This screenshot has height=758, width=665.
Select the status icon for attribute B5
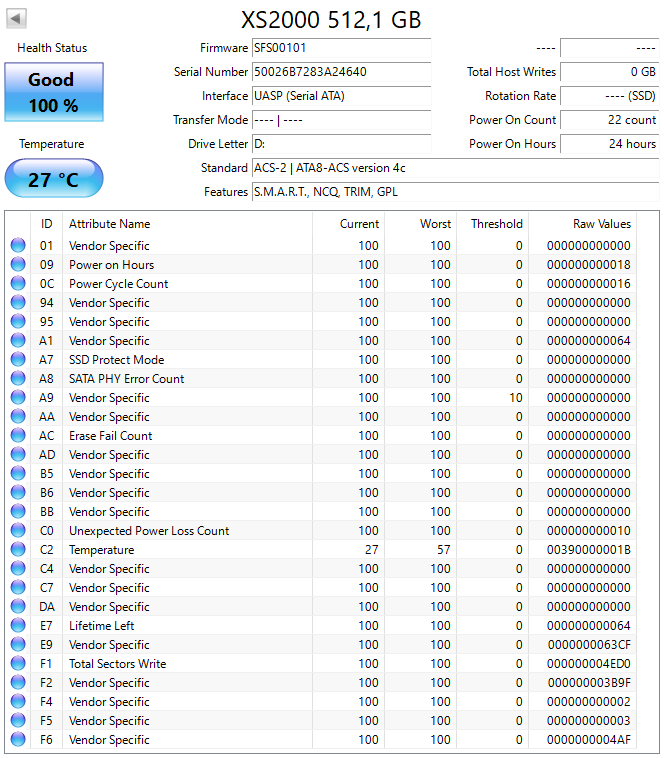[x=18, y=474]
